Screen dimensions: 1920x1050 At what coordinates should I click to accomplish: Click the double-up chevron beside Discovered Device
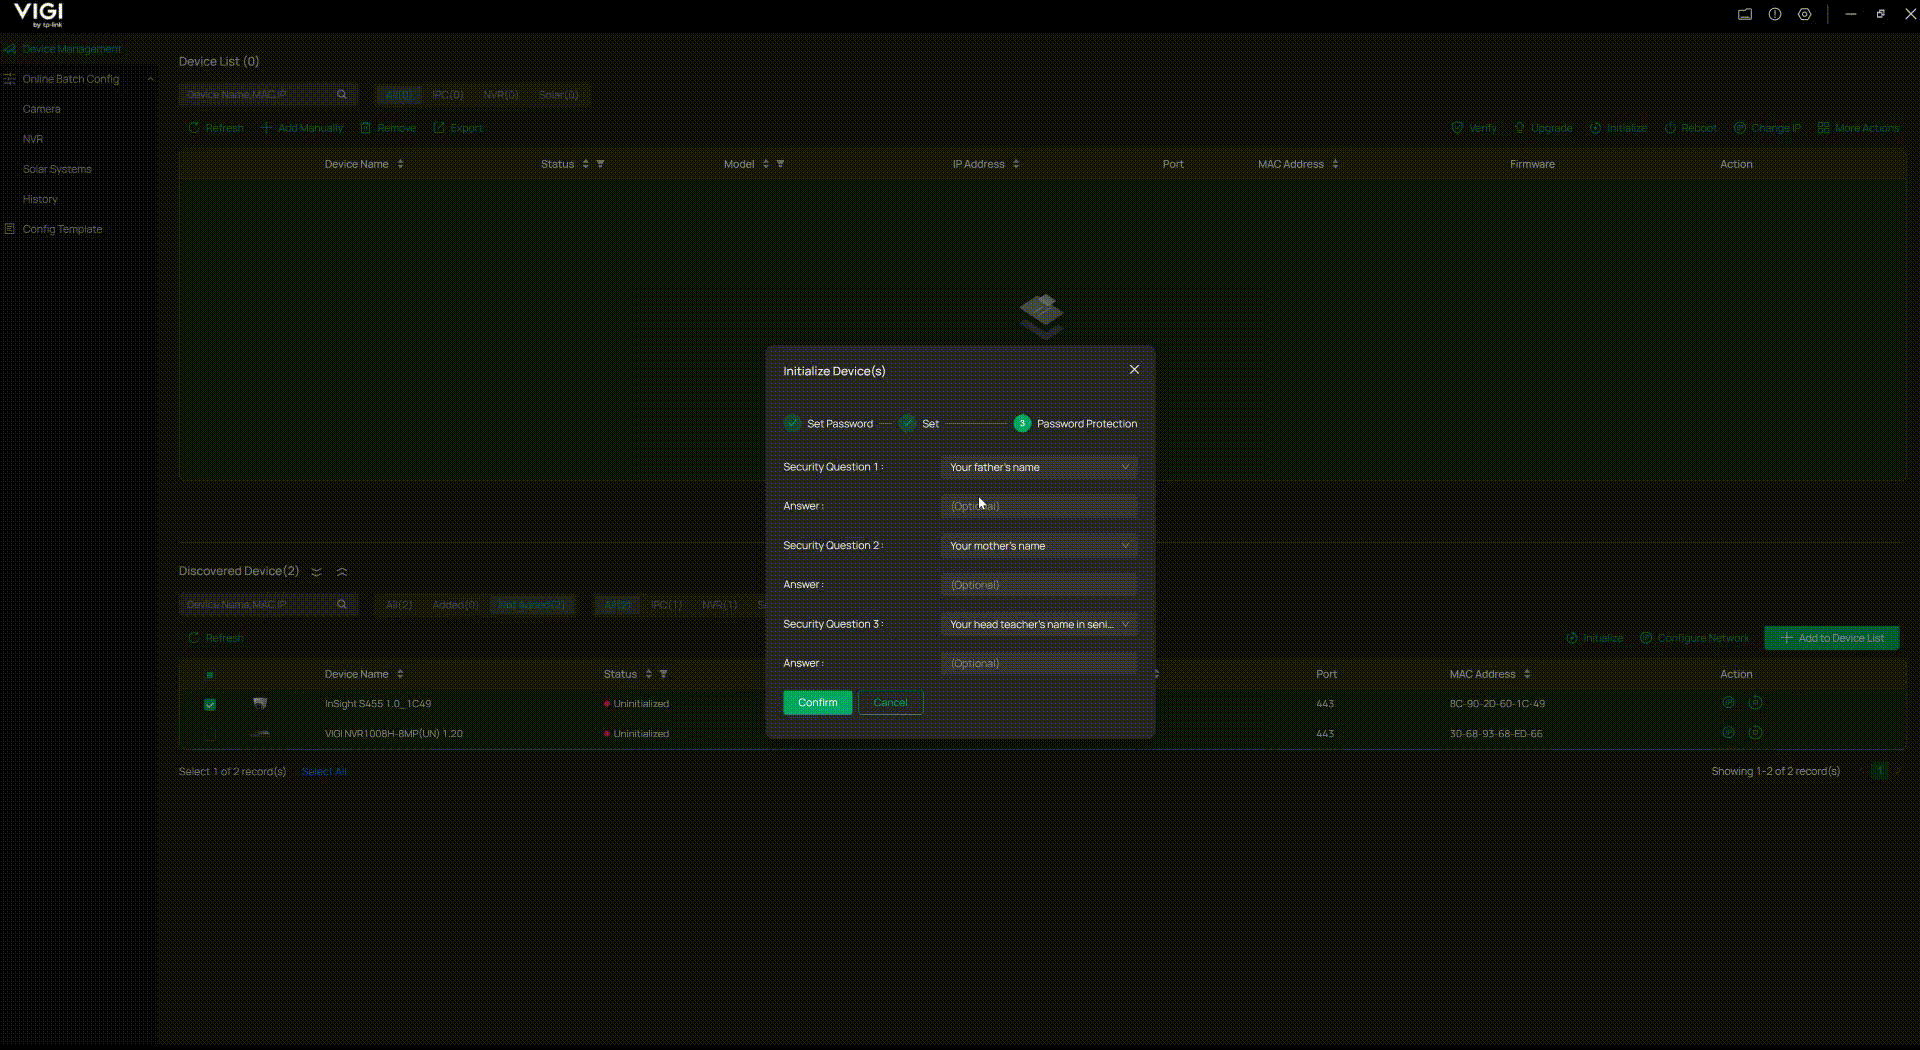342,572
